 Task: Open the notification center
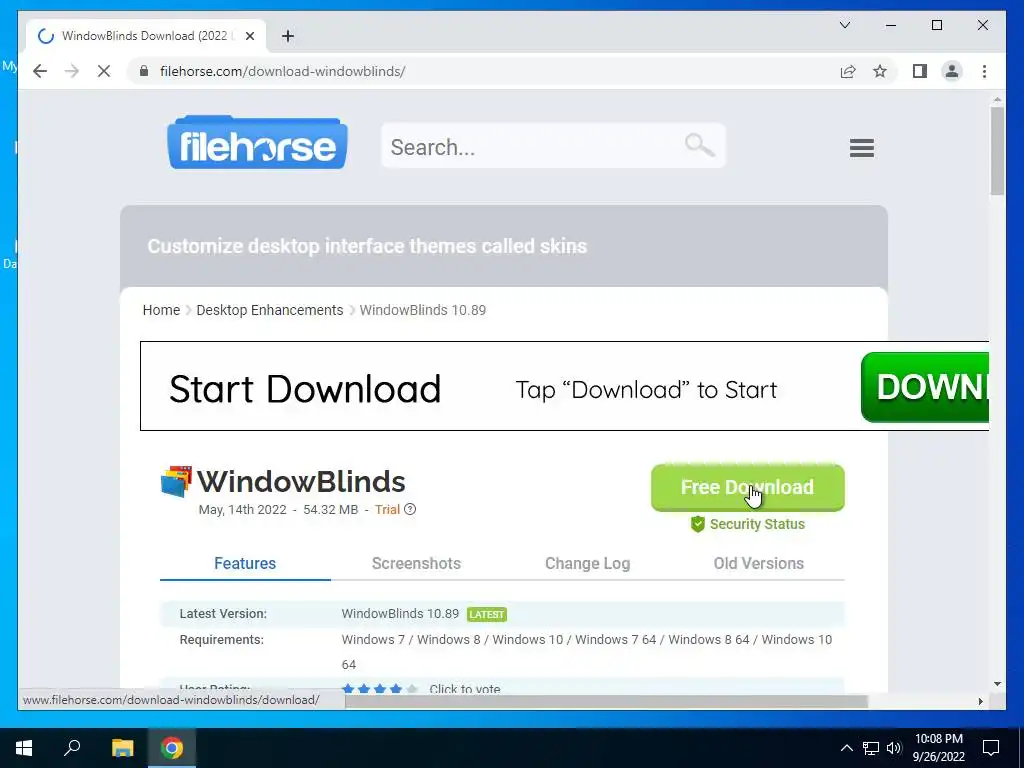coord(991,748)
